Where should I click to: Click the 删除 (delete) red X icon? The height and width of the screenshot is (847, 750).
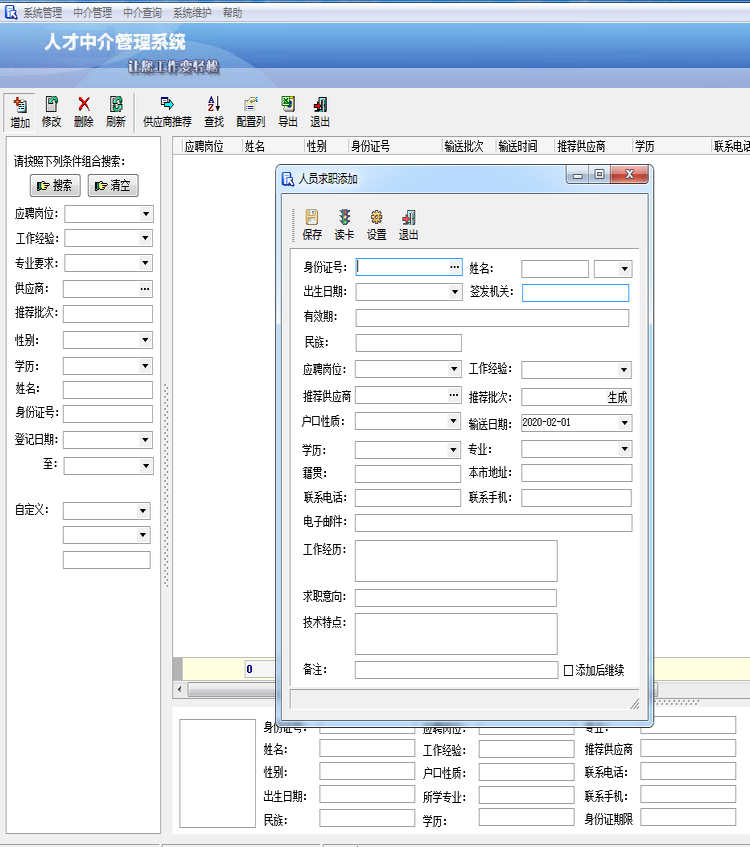point(83,112)
